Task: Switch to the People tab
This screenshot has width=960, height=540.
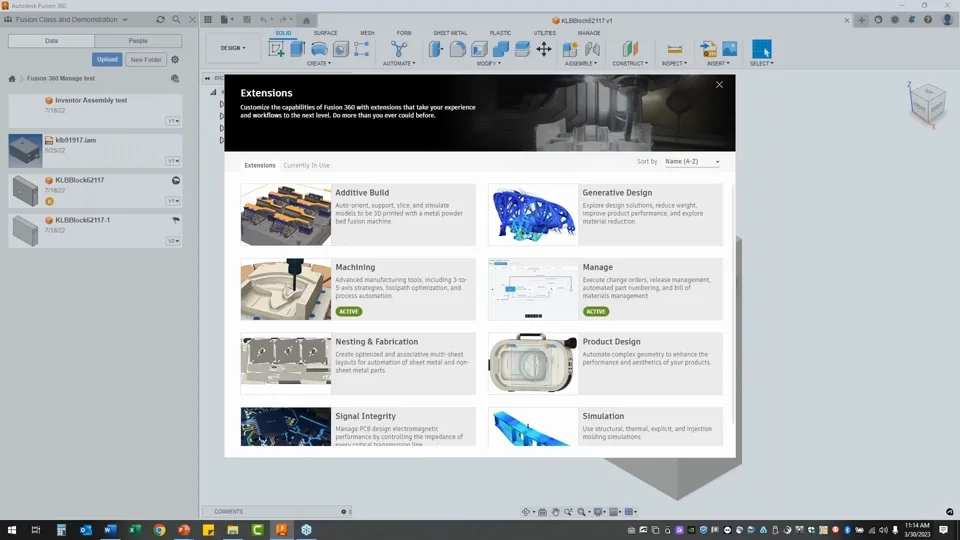Action: pyautogui.click(x=138, y=41)
